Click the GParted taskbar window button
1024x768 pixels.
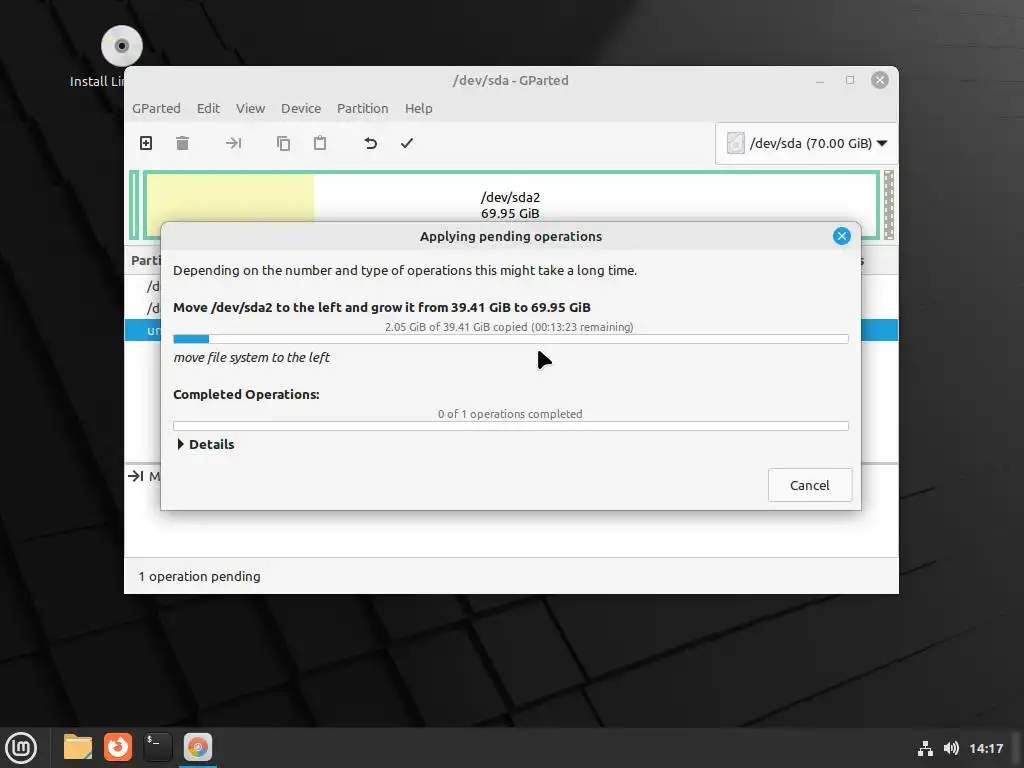[198, 747]
